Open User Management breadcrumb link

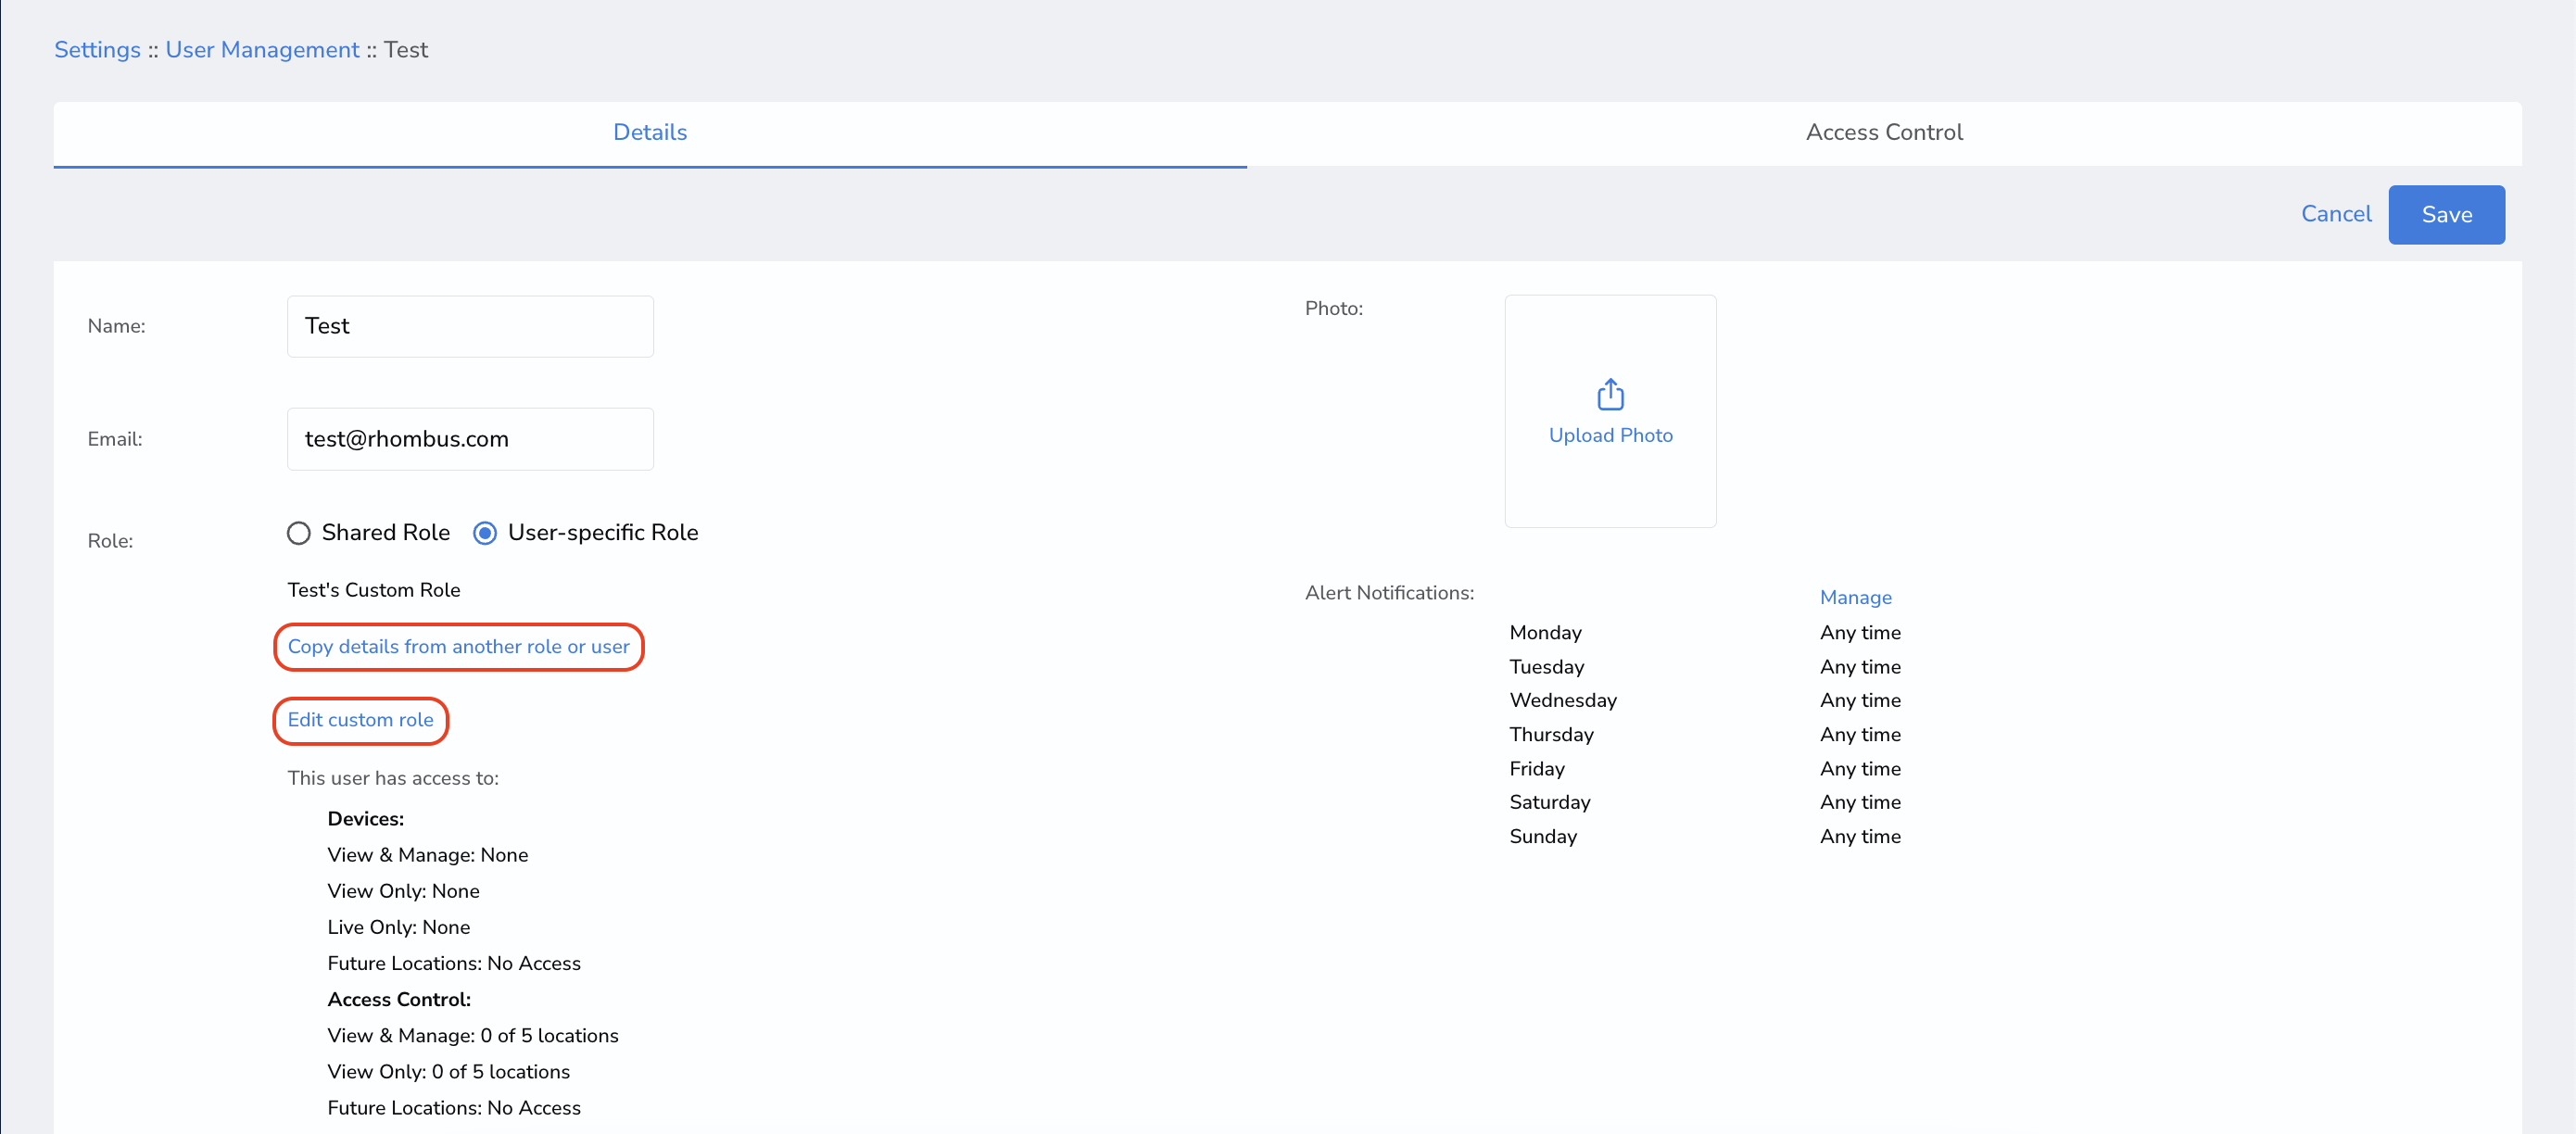(x=262, y=49)
